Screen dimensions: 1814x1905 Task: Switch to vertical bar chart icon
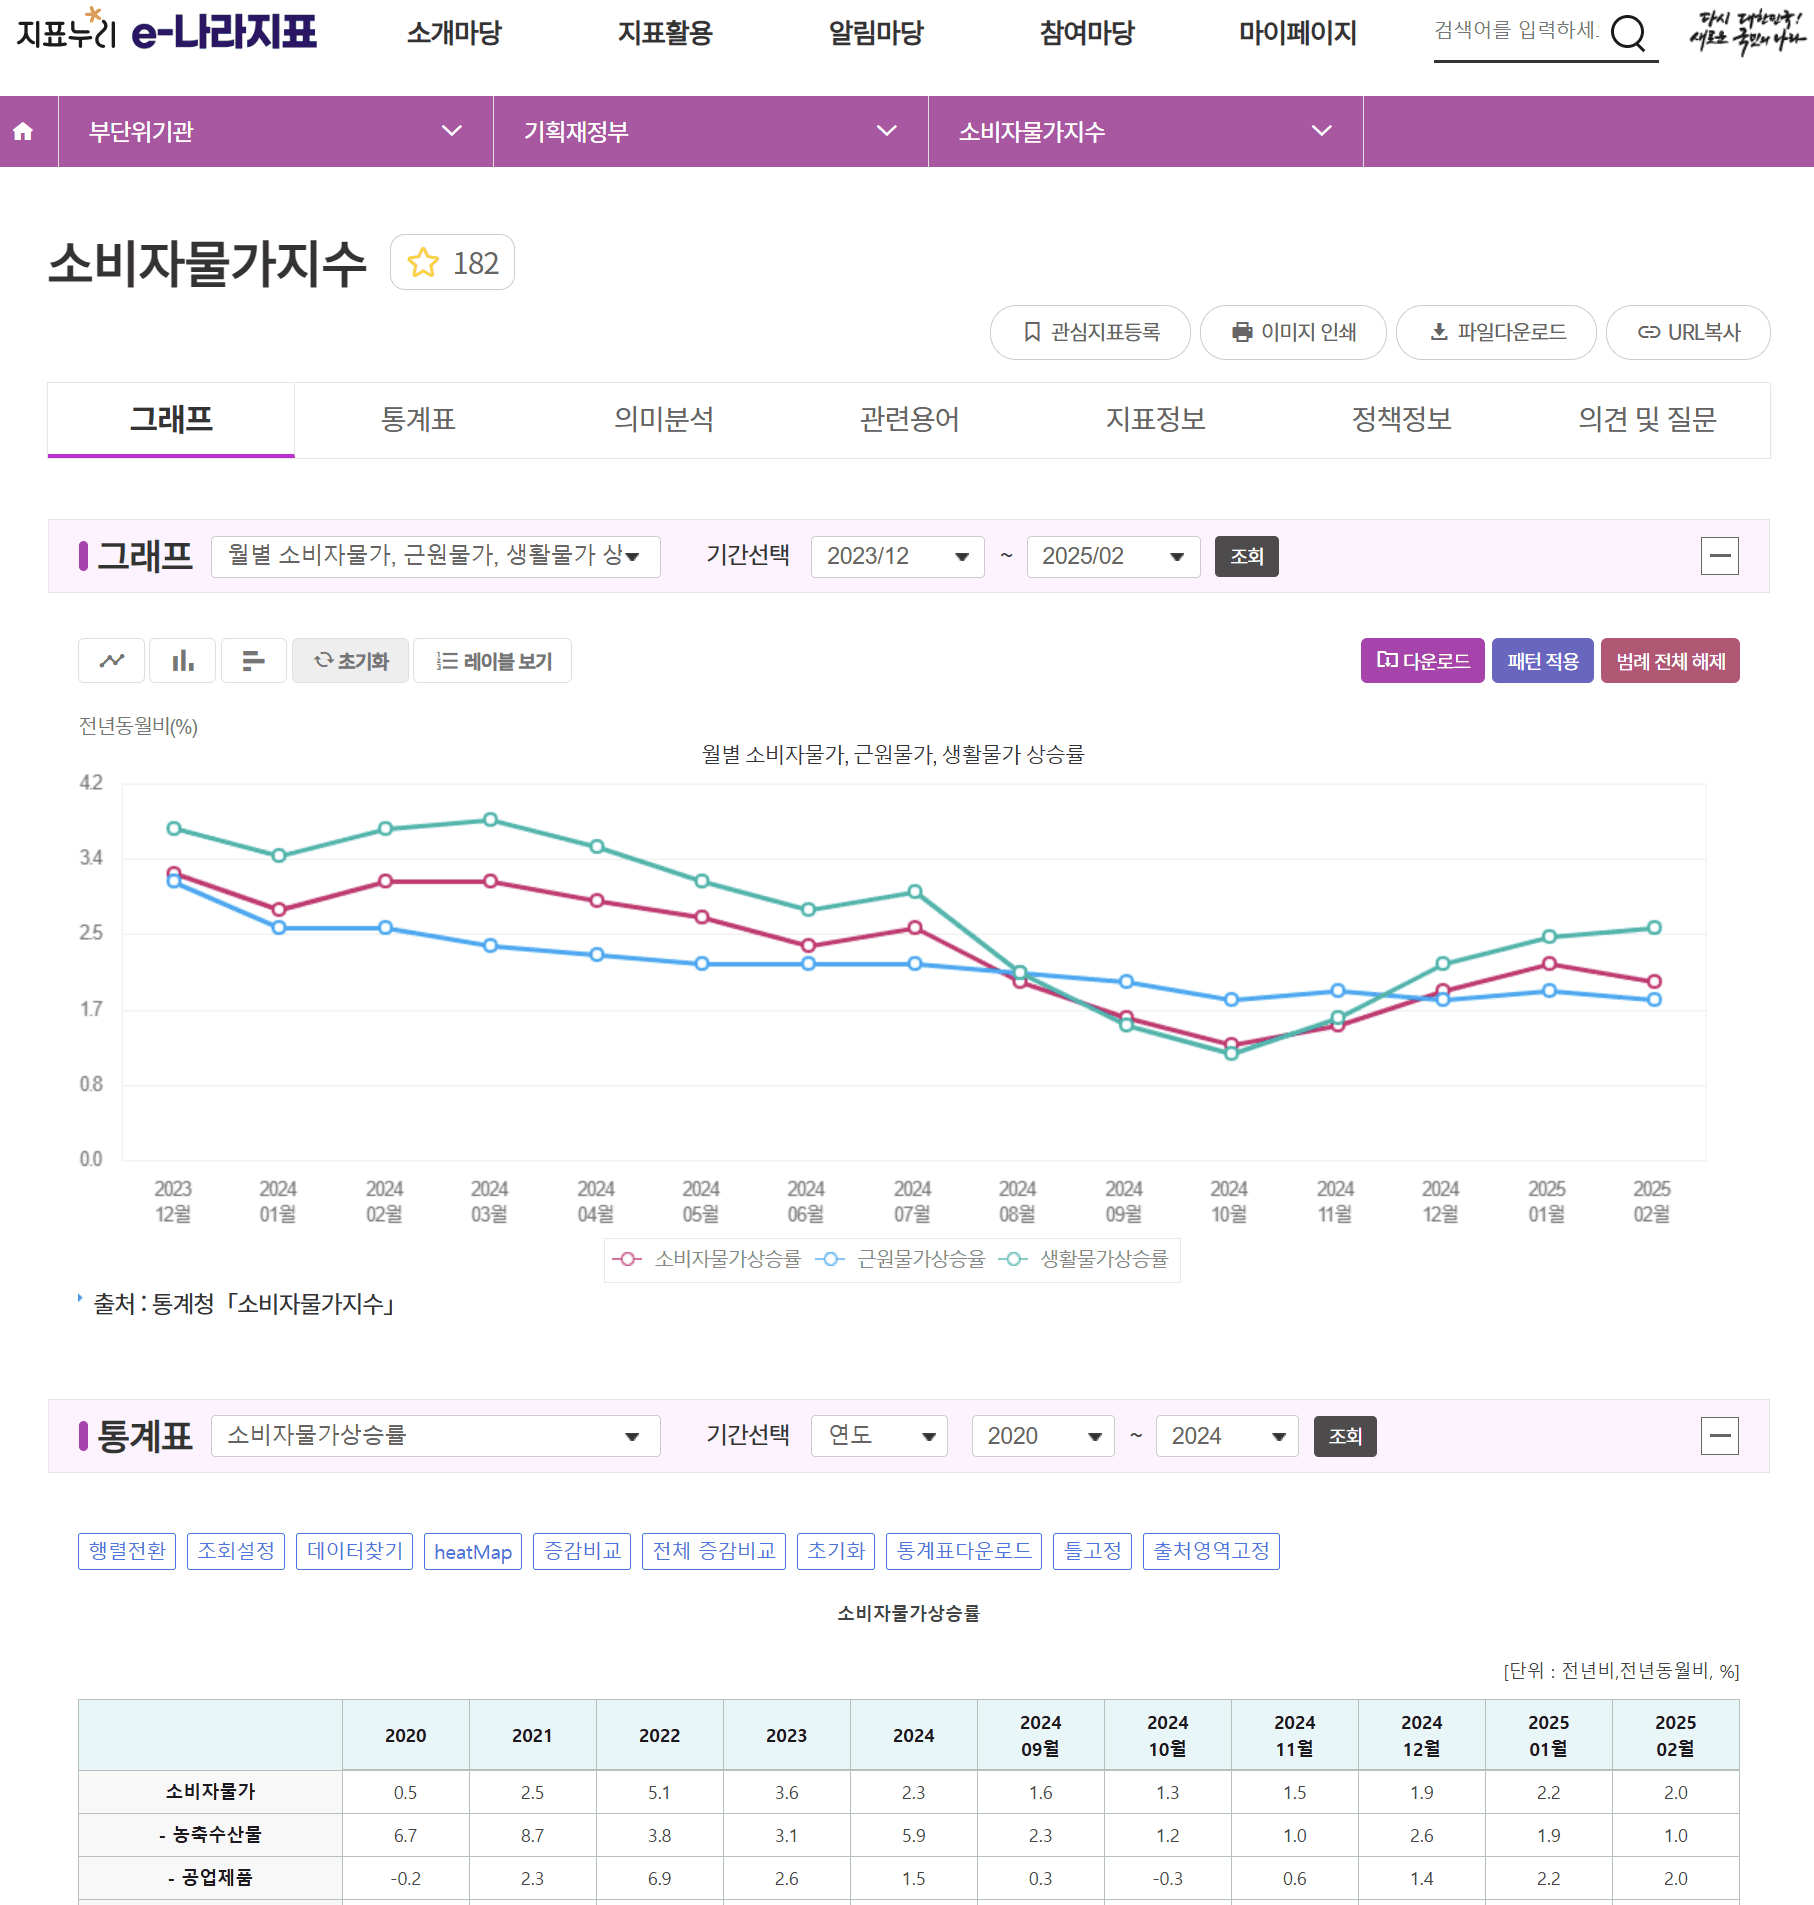(183, 661)
